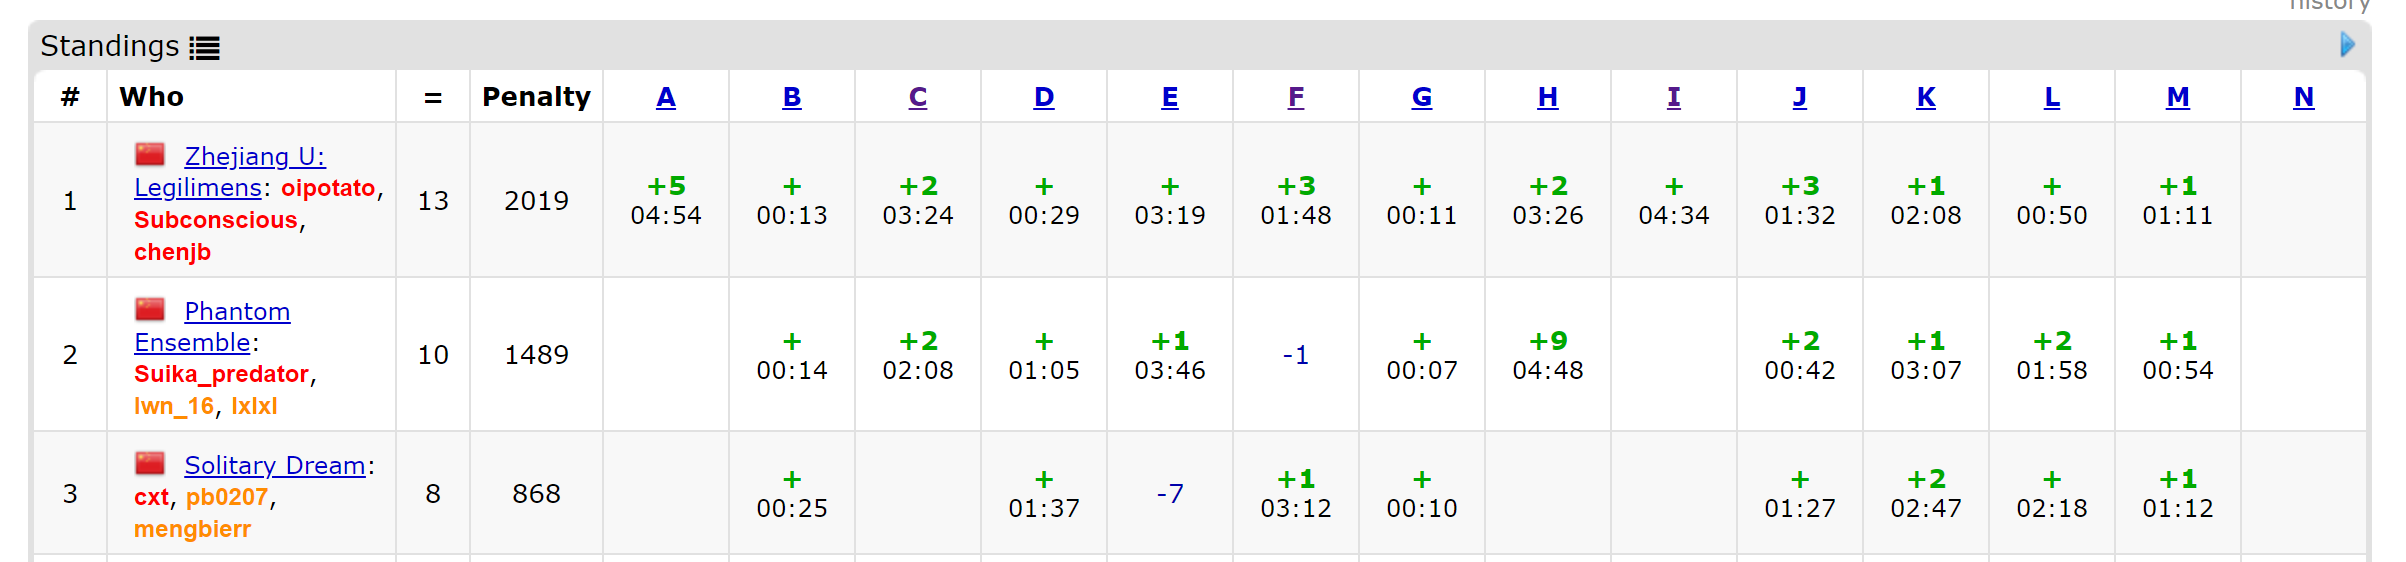
Task: View mengbierr's user profile
Action: point(192,529)
